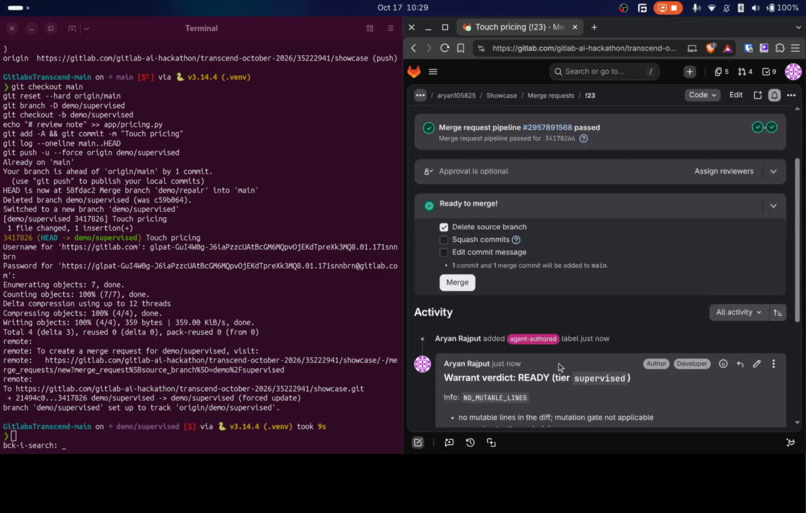Open the Showcase breadcrumb
Viewport: 806px width, 513px height.
[x=502, y=96]
